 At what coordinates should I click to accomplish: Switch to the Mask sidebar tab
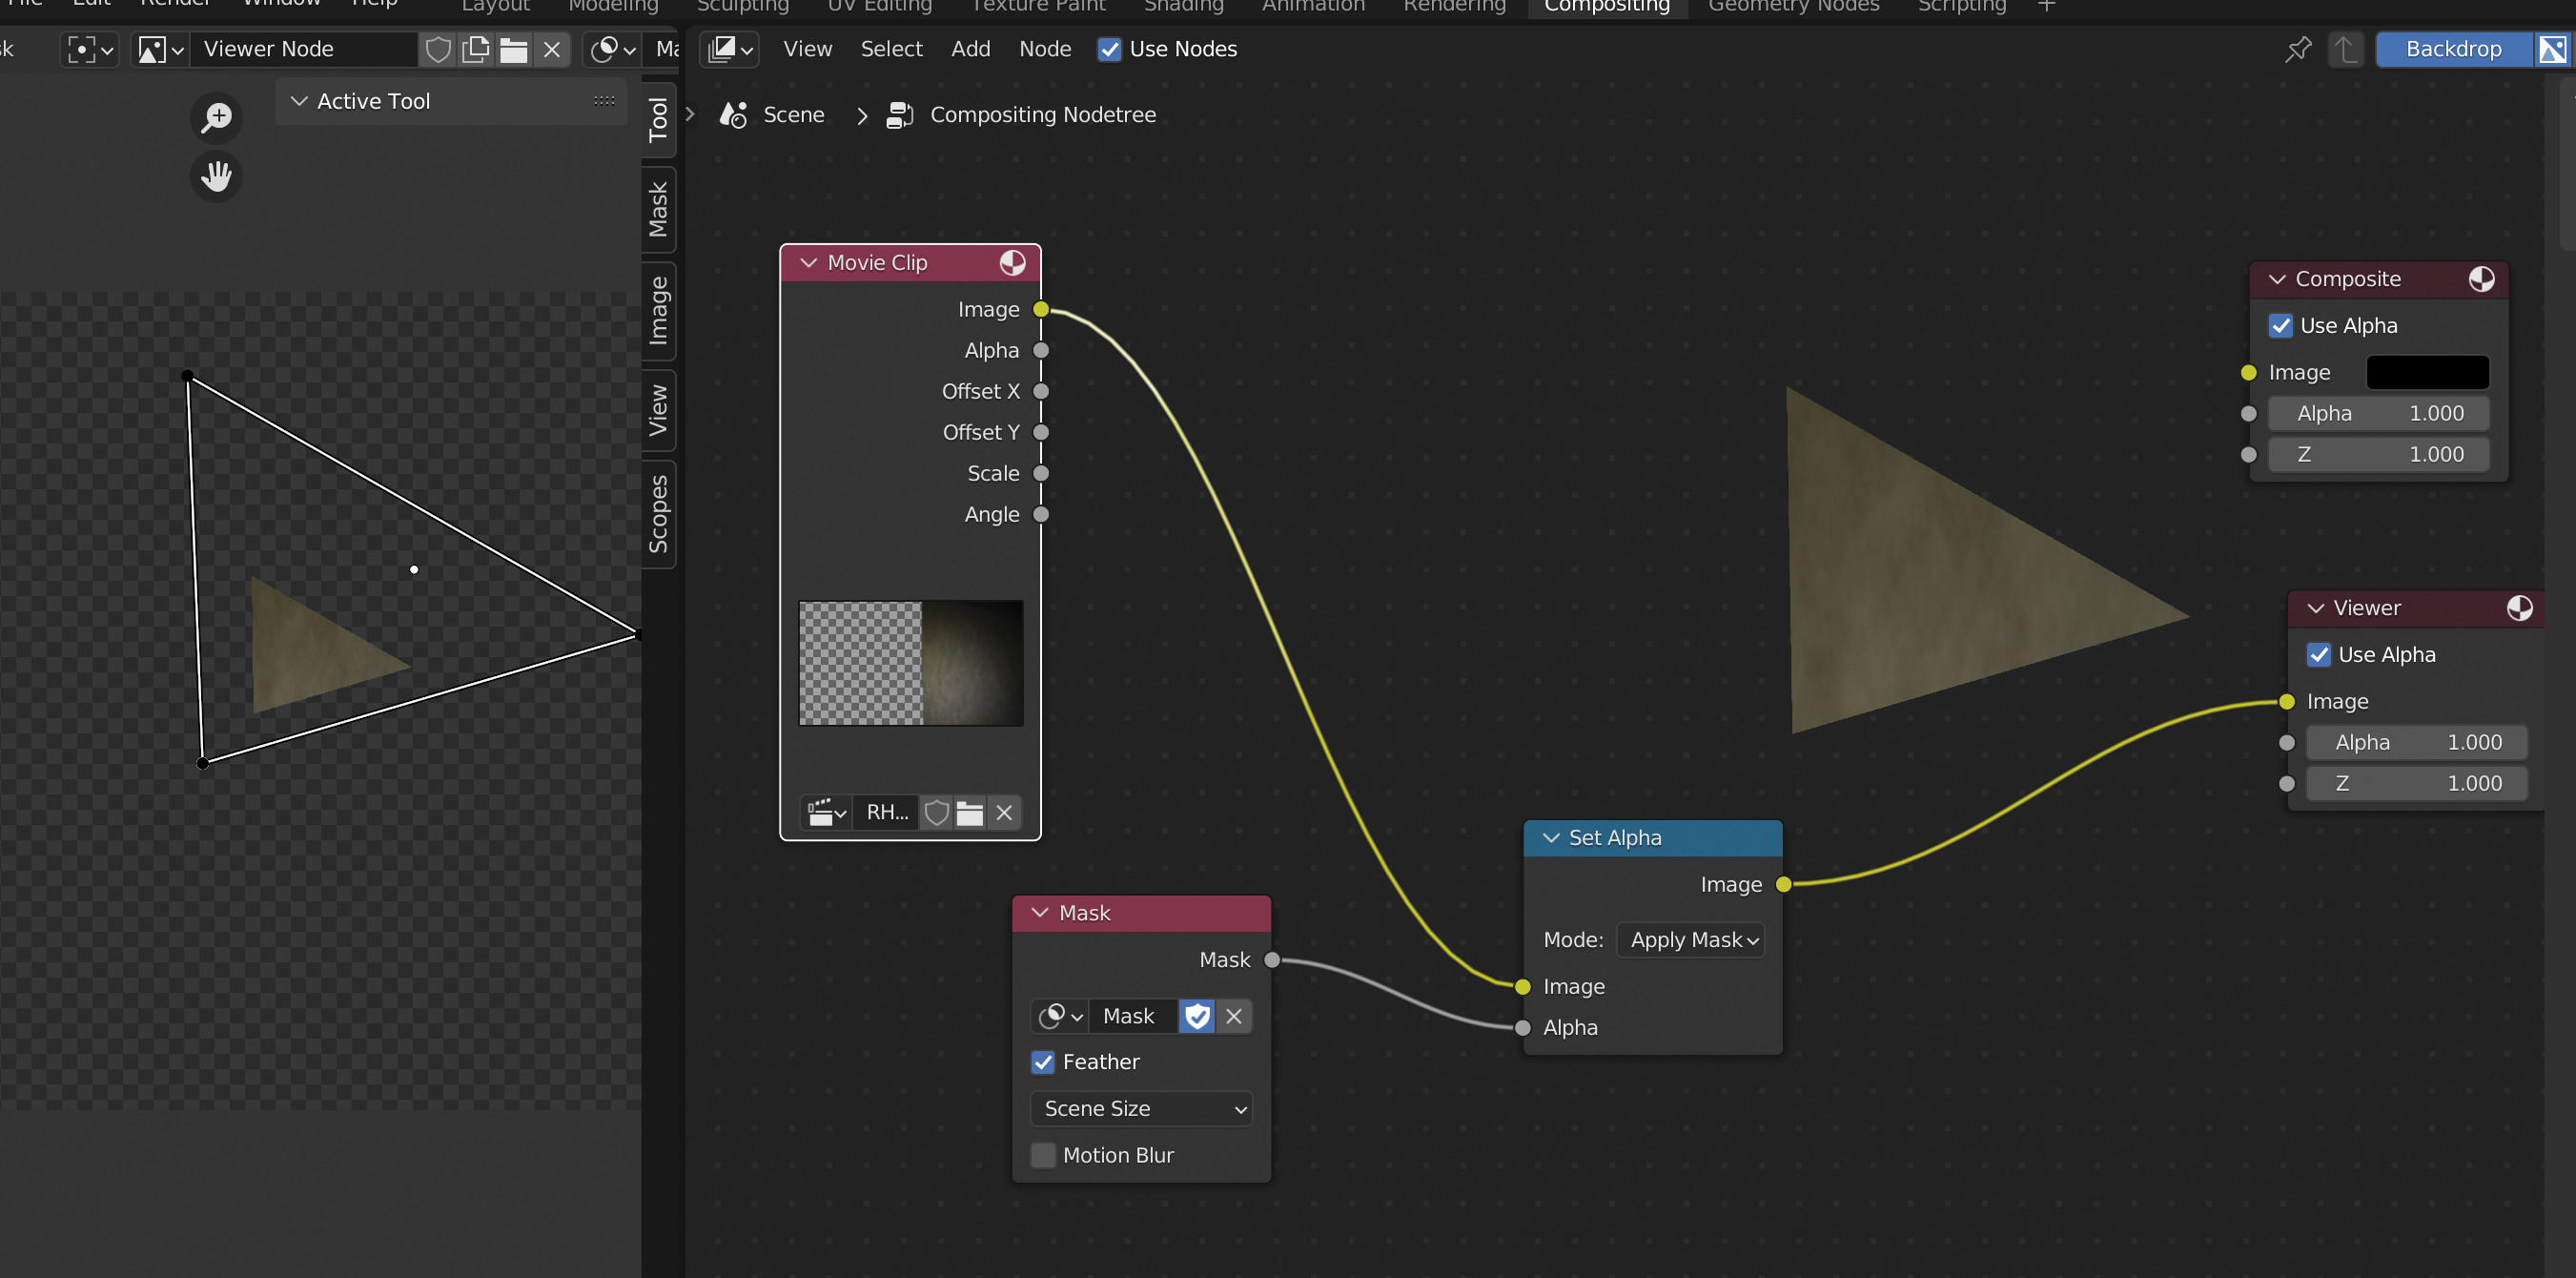658,209
